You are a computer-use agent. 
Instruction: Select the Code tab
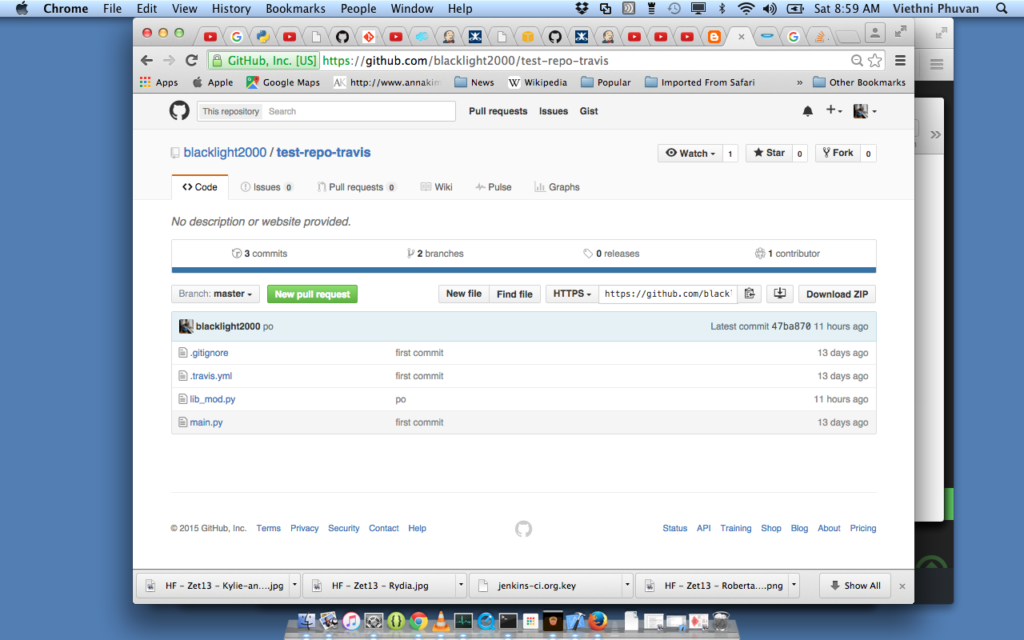pyautogui.click(x=200, y=187)
